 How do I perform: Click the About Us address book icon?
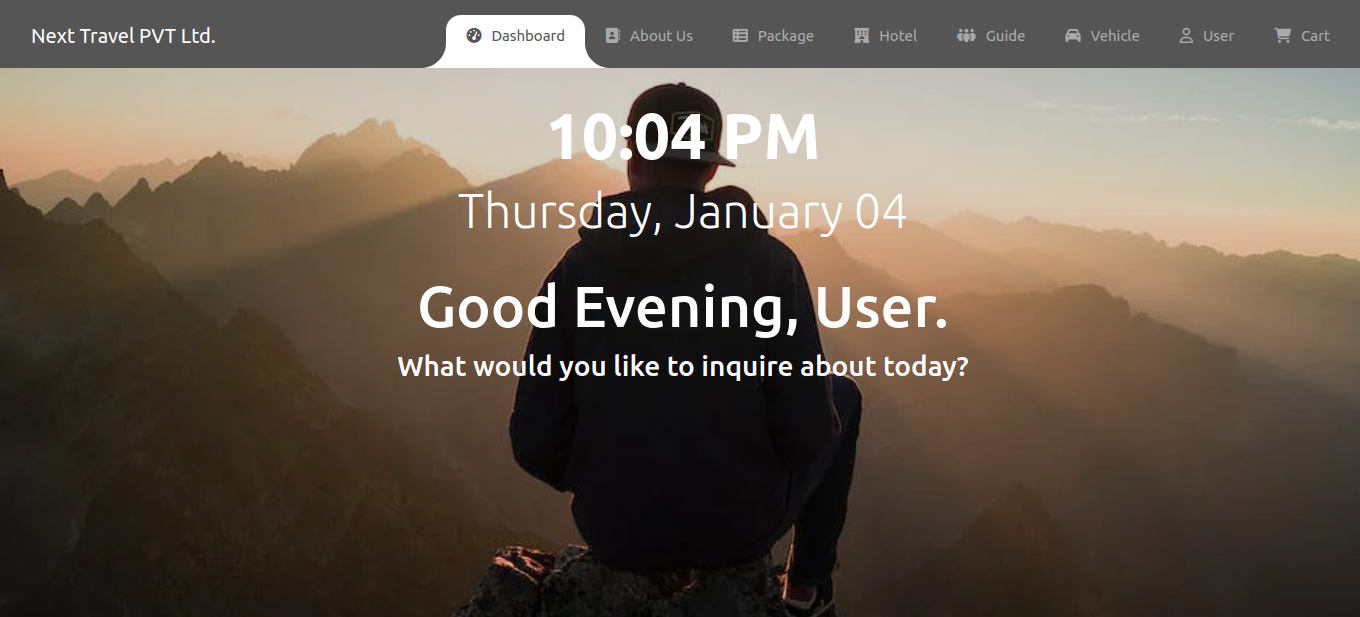613,35
